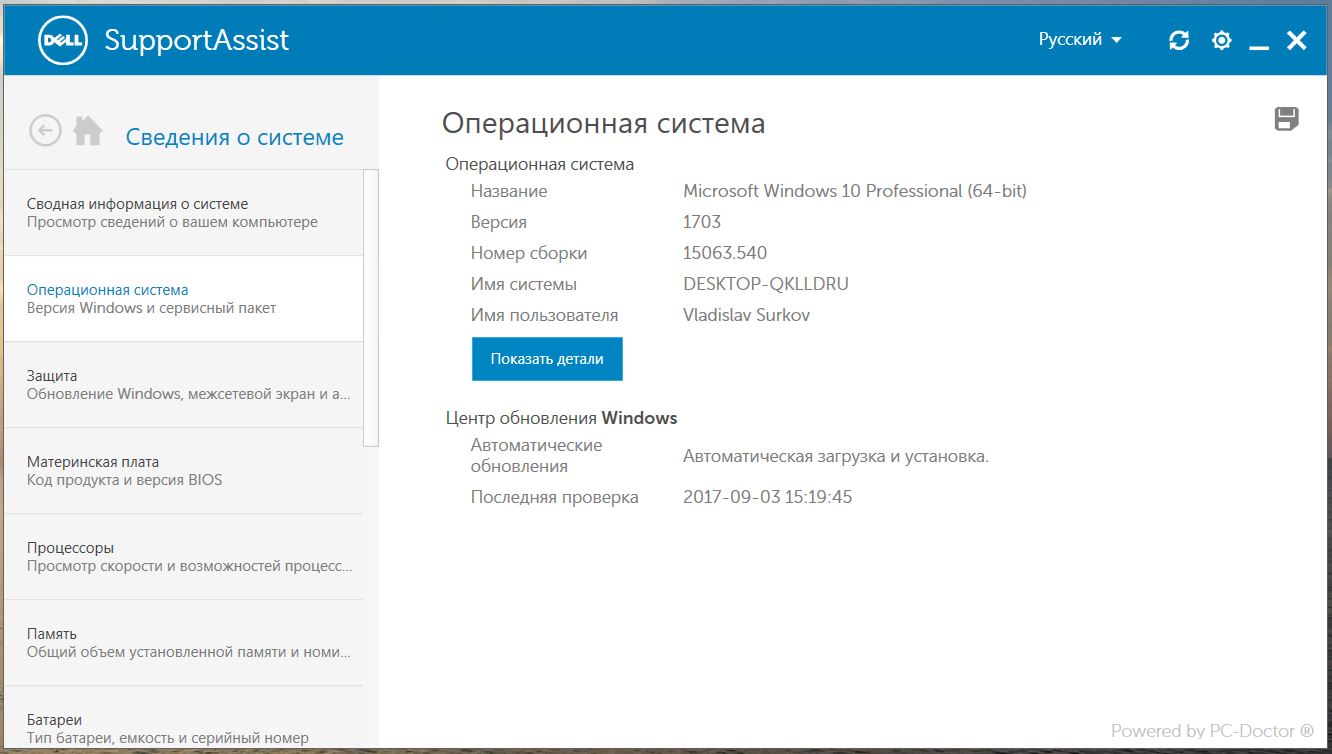Open the Русский language dropdown
Screen dimensions: 1332x754
click(1080, 40)
